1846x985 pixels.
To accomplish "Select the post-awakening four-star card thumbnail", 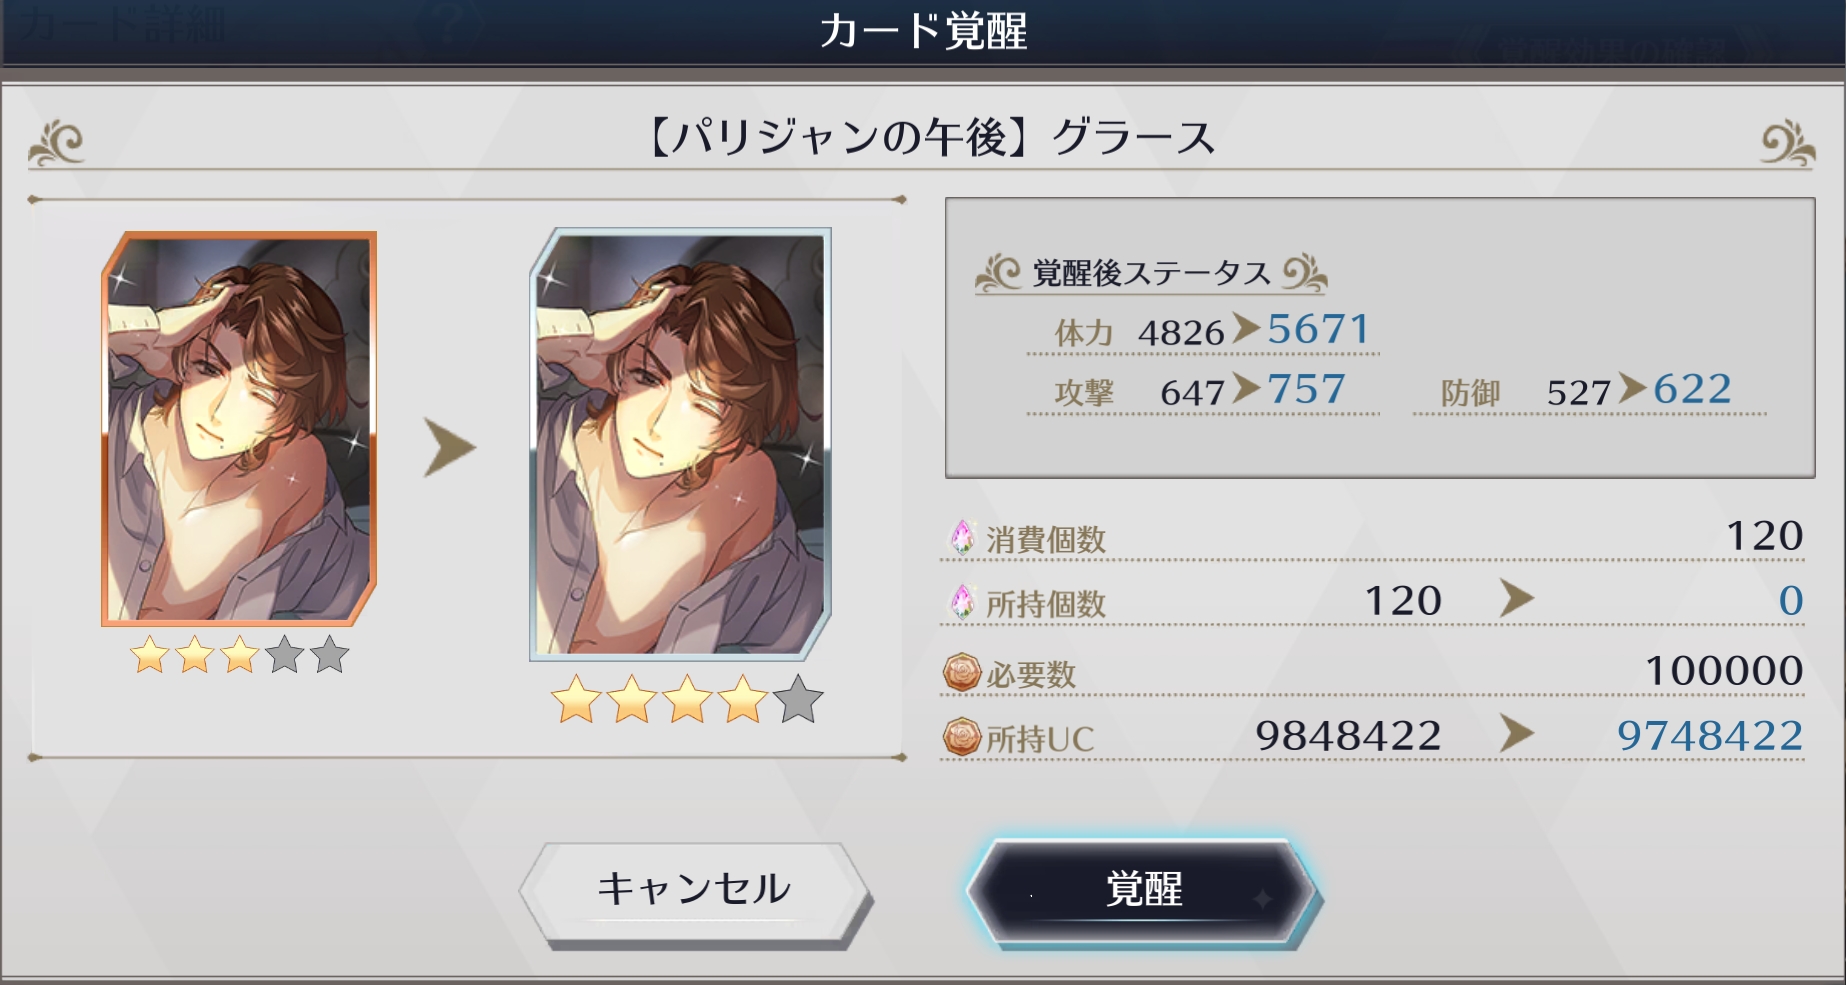I will (681, 445).
